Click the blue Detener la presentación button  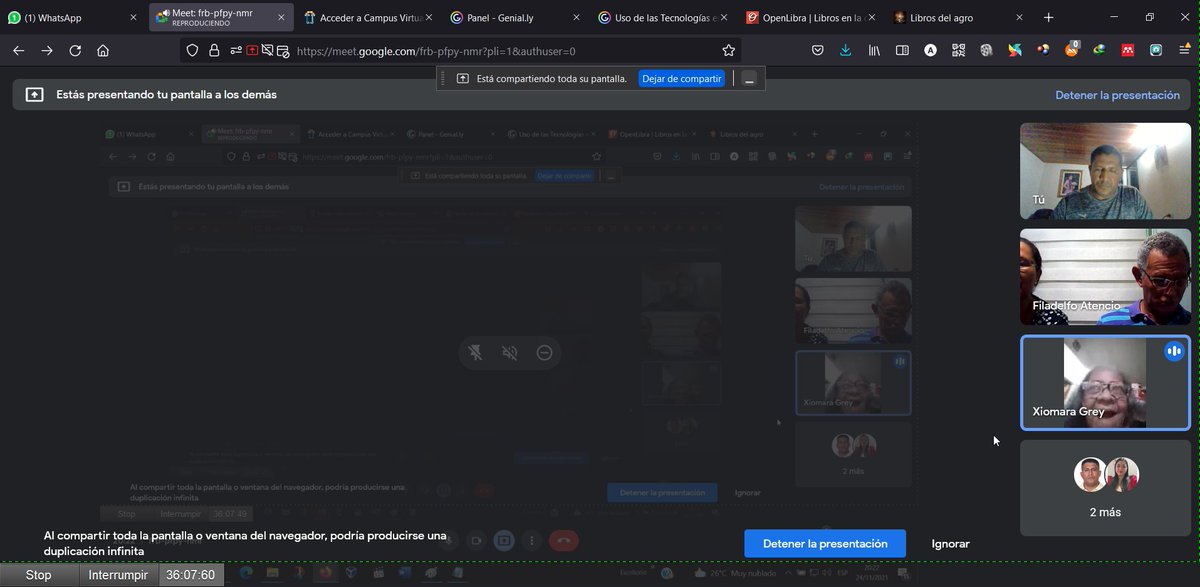825,544
